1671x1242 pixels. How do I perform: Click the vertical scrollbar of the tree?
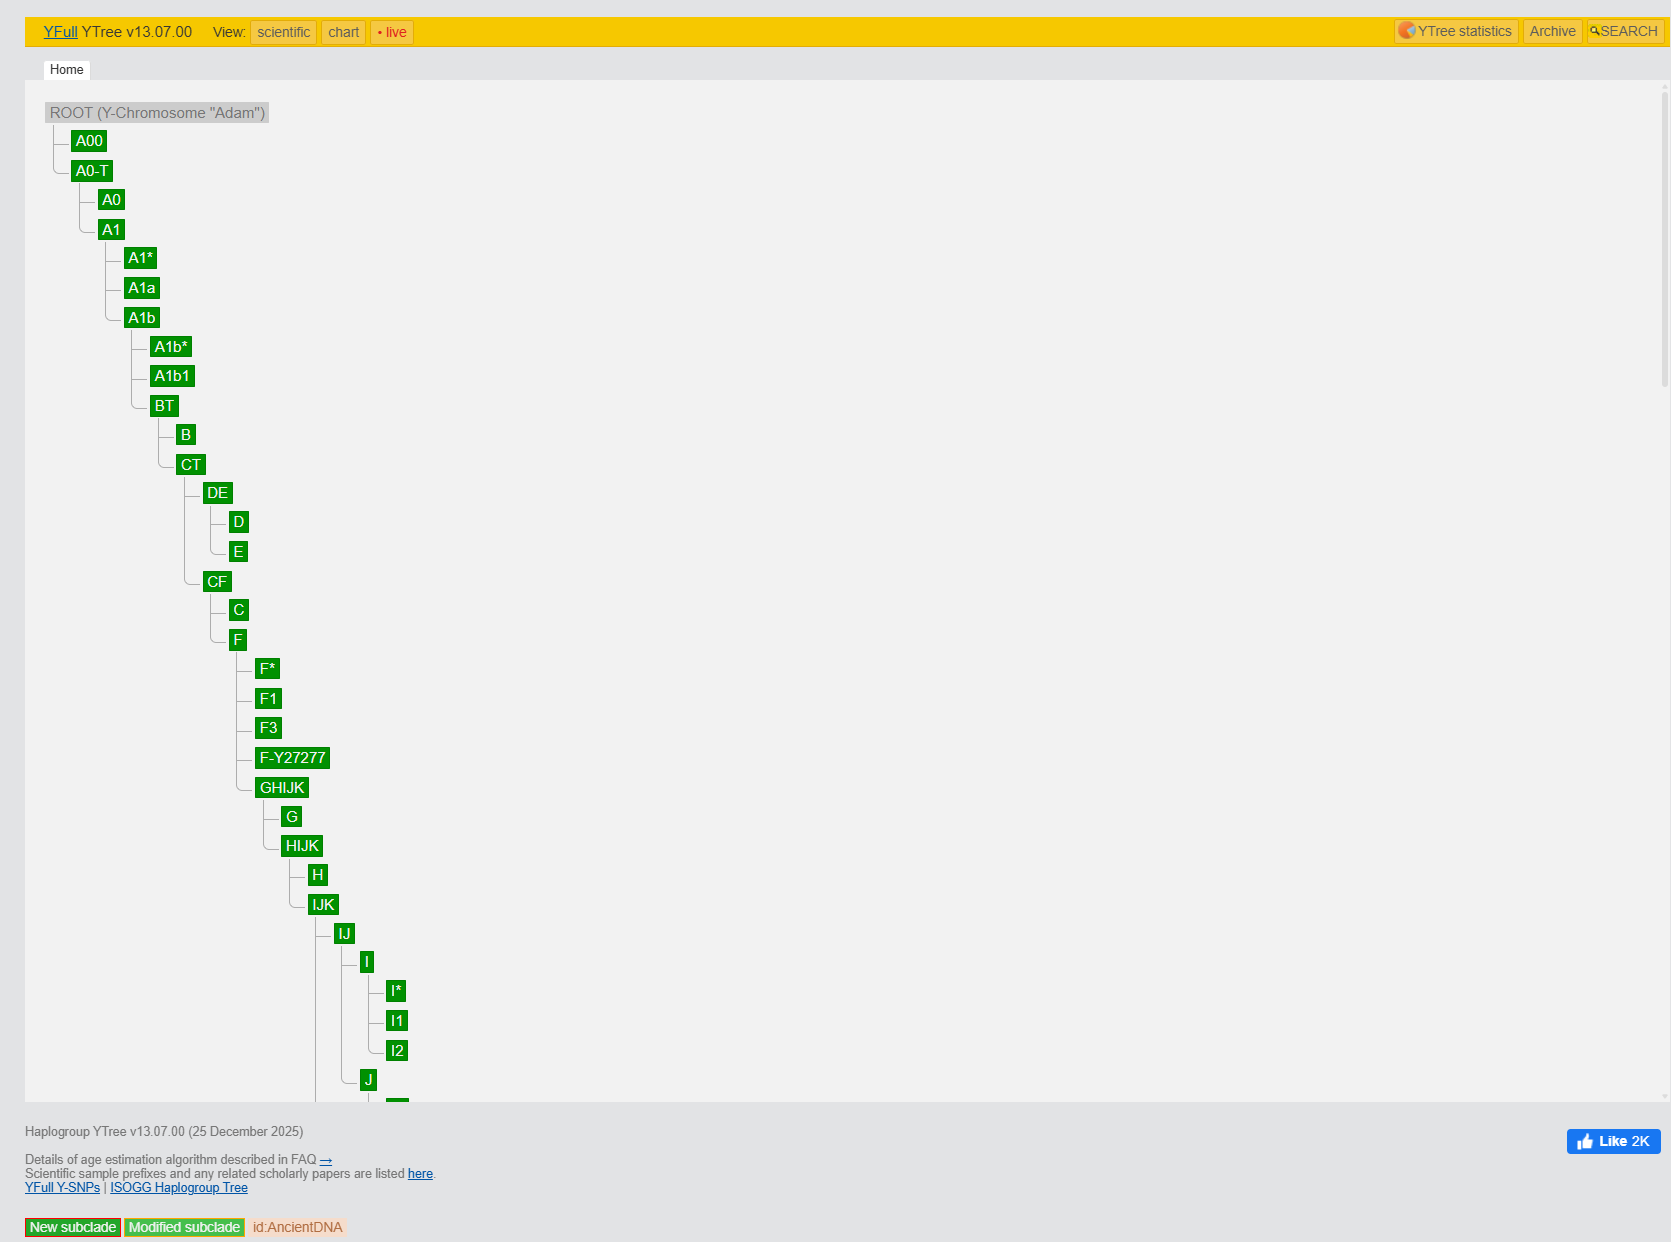point(1664,240)
